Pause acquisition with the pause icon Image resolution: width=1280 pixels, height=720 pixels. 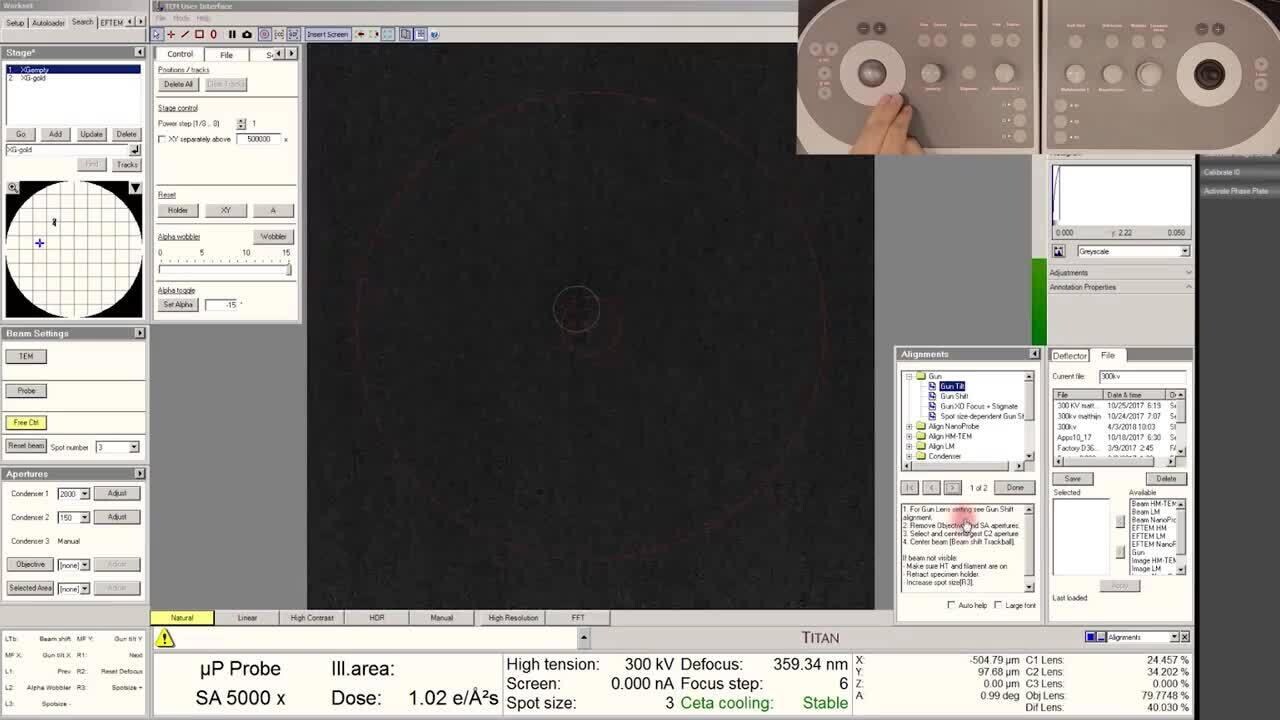tap(233, 34)
